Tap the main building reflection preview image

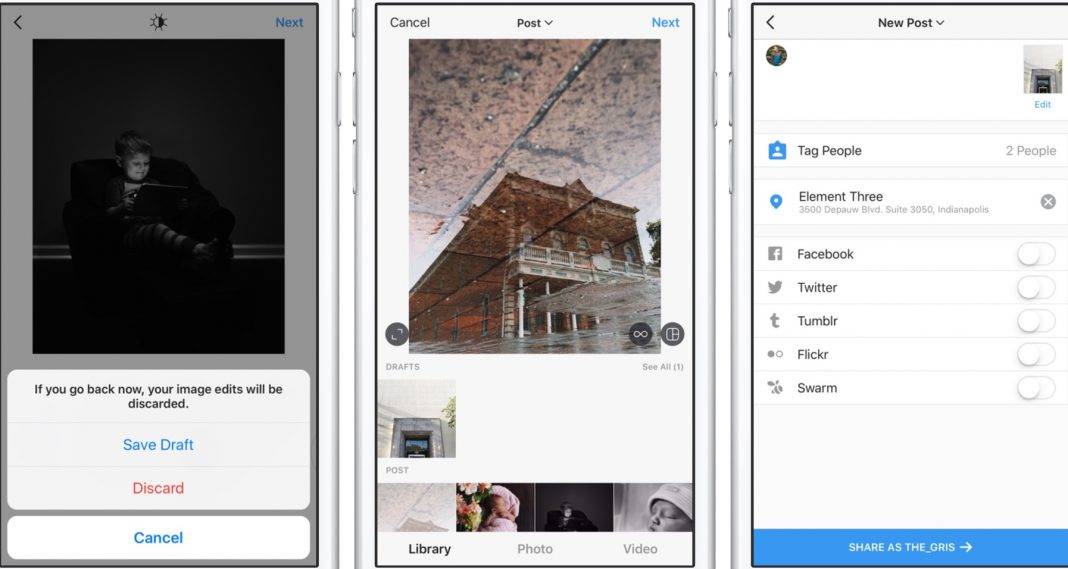(535, 196)
